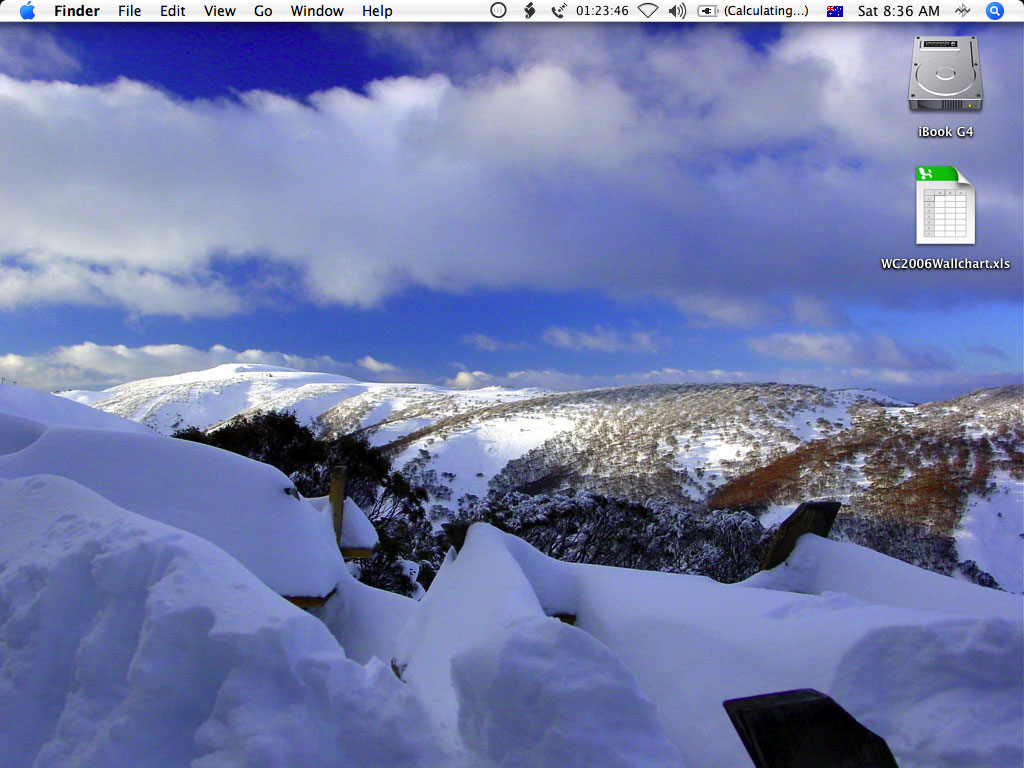Click the 01:23:46 connection timer
Screen dimensions: 1024x768
(601, 10)
